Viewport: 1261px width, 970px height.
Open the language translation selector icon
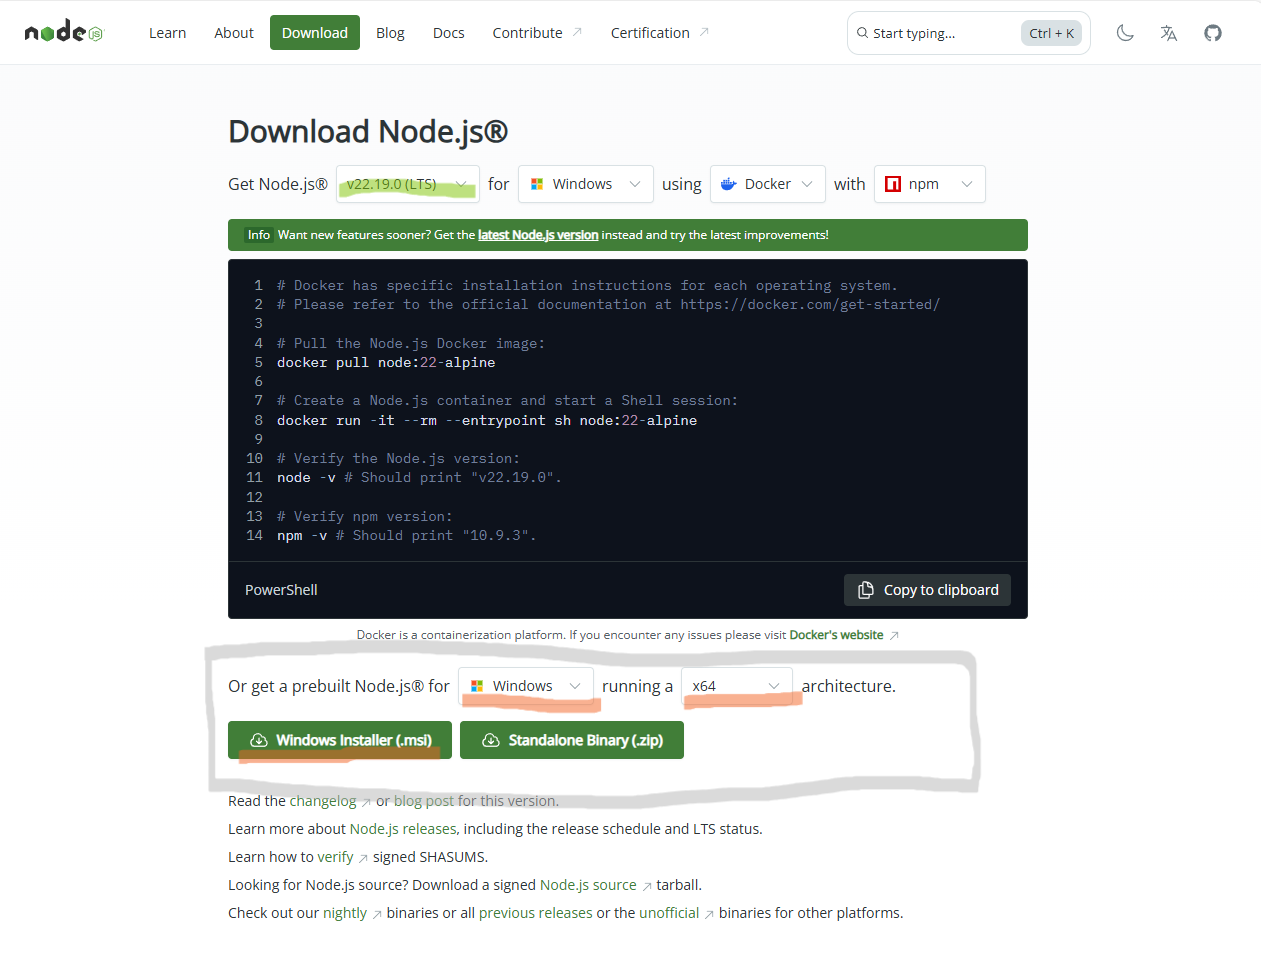(x=1169, y=33)
